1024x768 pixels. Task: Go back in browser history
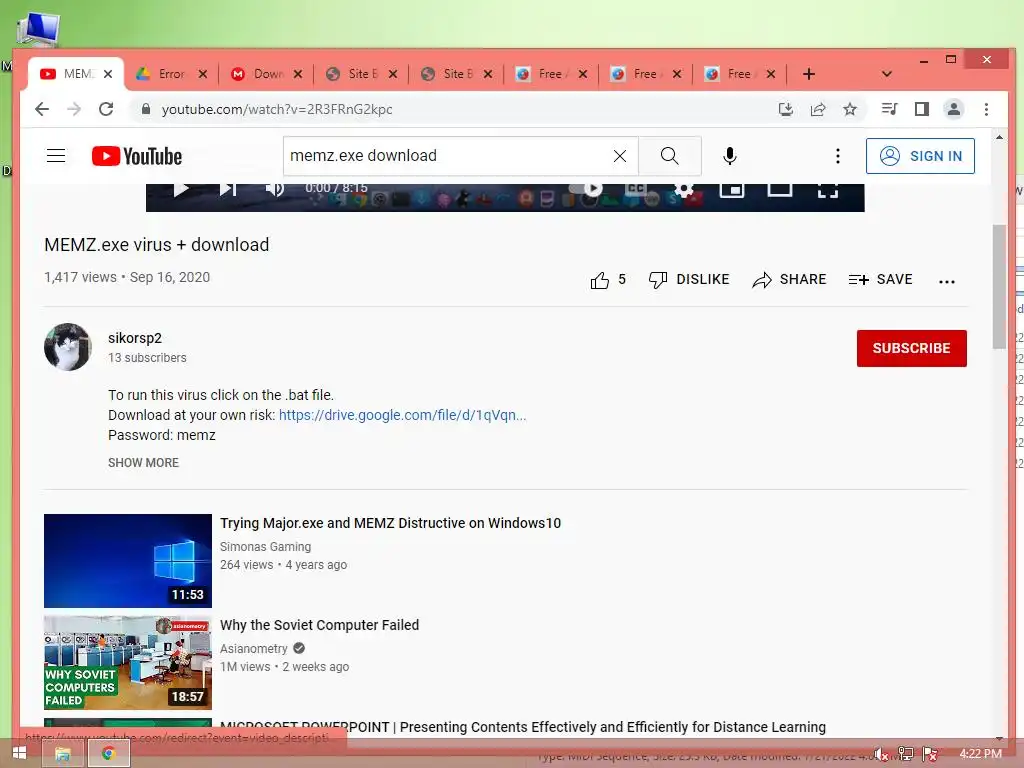42,109
